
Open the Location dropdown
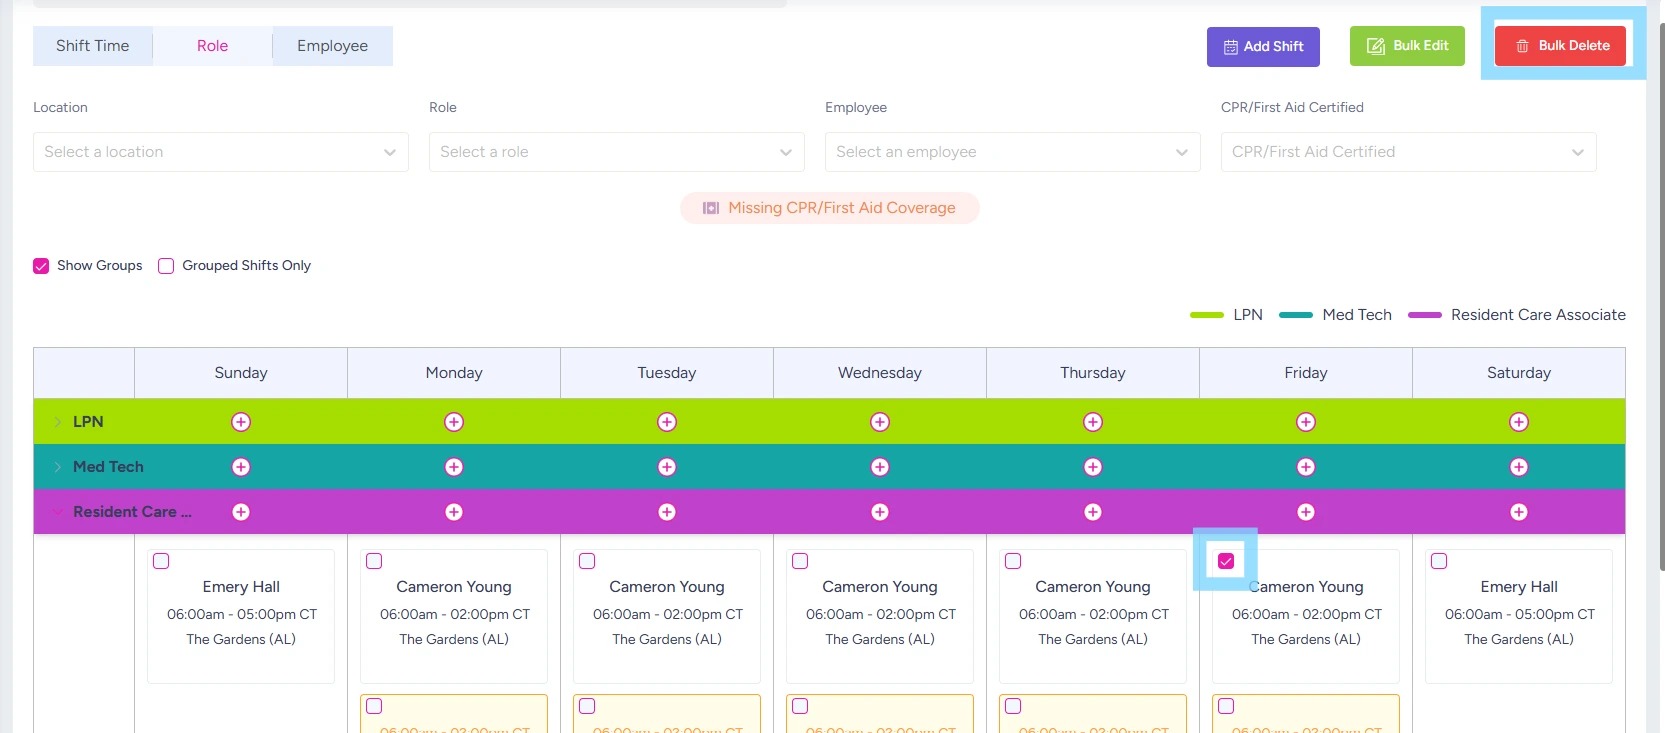click(220, 152)
